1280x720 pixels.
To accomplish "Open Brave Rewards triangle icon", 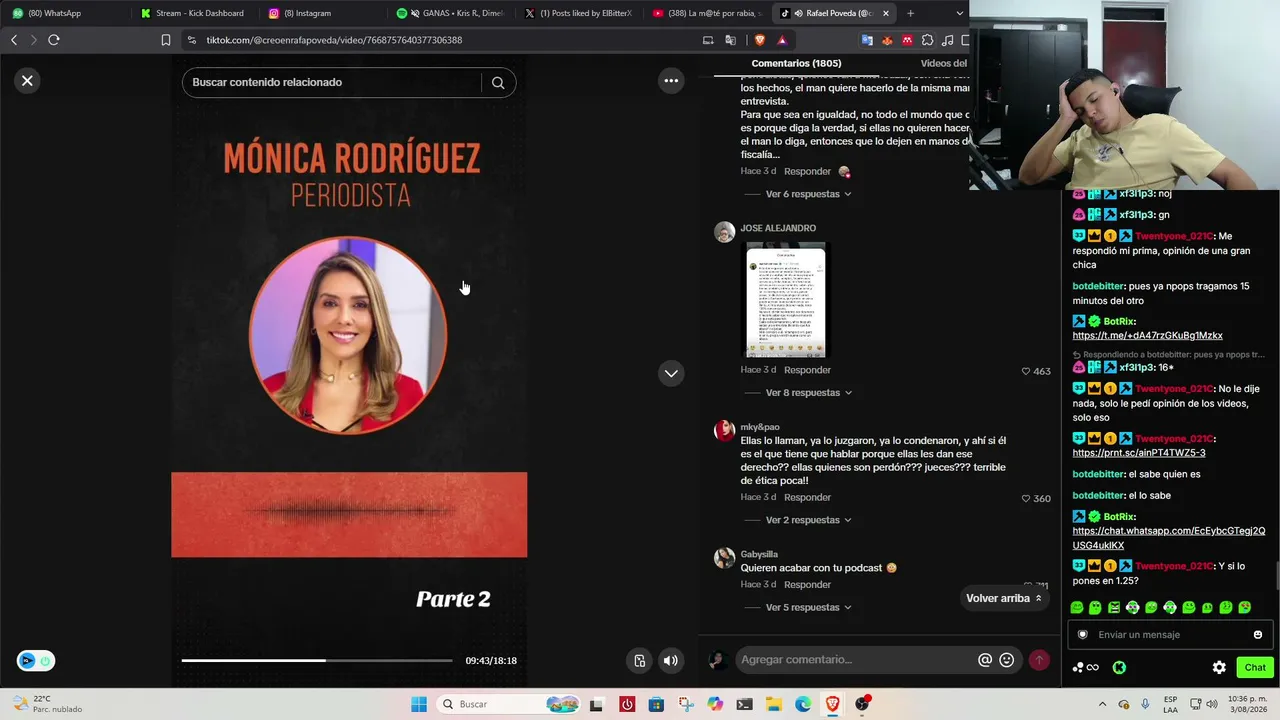I will pyautogui.click(x=782, y=40).
